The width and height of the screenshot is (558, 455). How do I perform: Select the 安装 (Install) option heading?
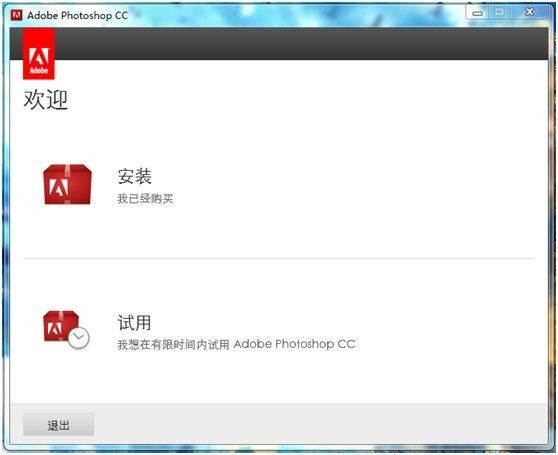(135, 176)
